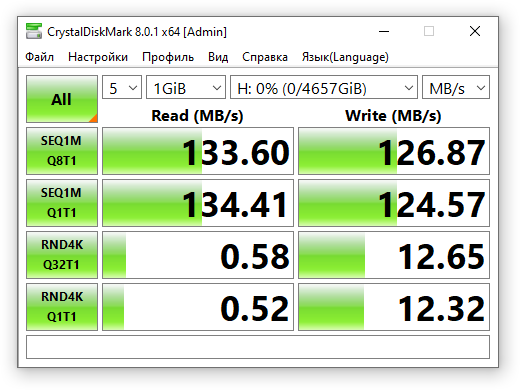Start the SEQ1M Q1T1 test
This screenshot has height=390, width=520.
point(62,203)
